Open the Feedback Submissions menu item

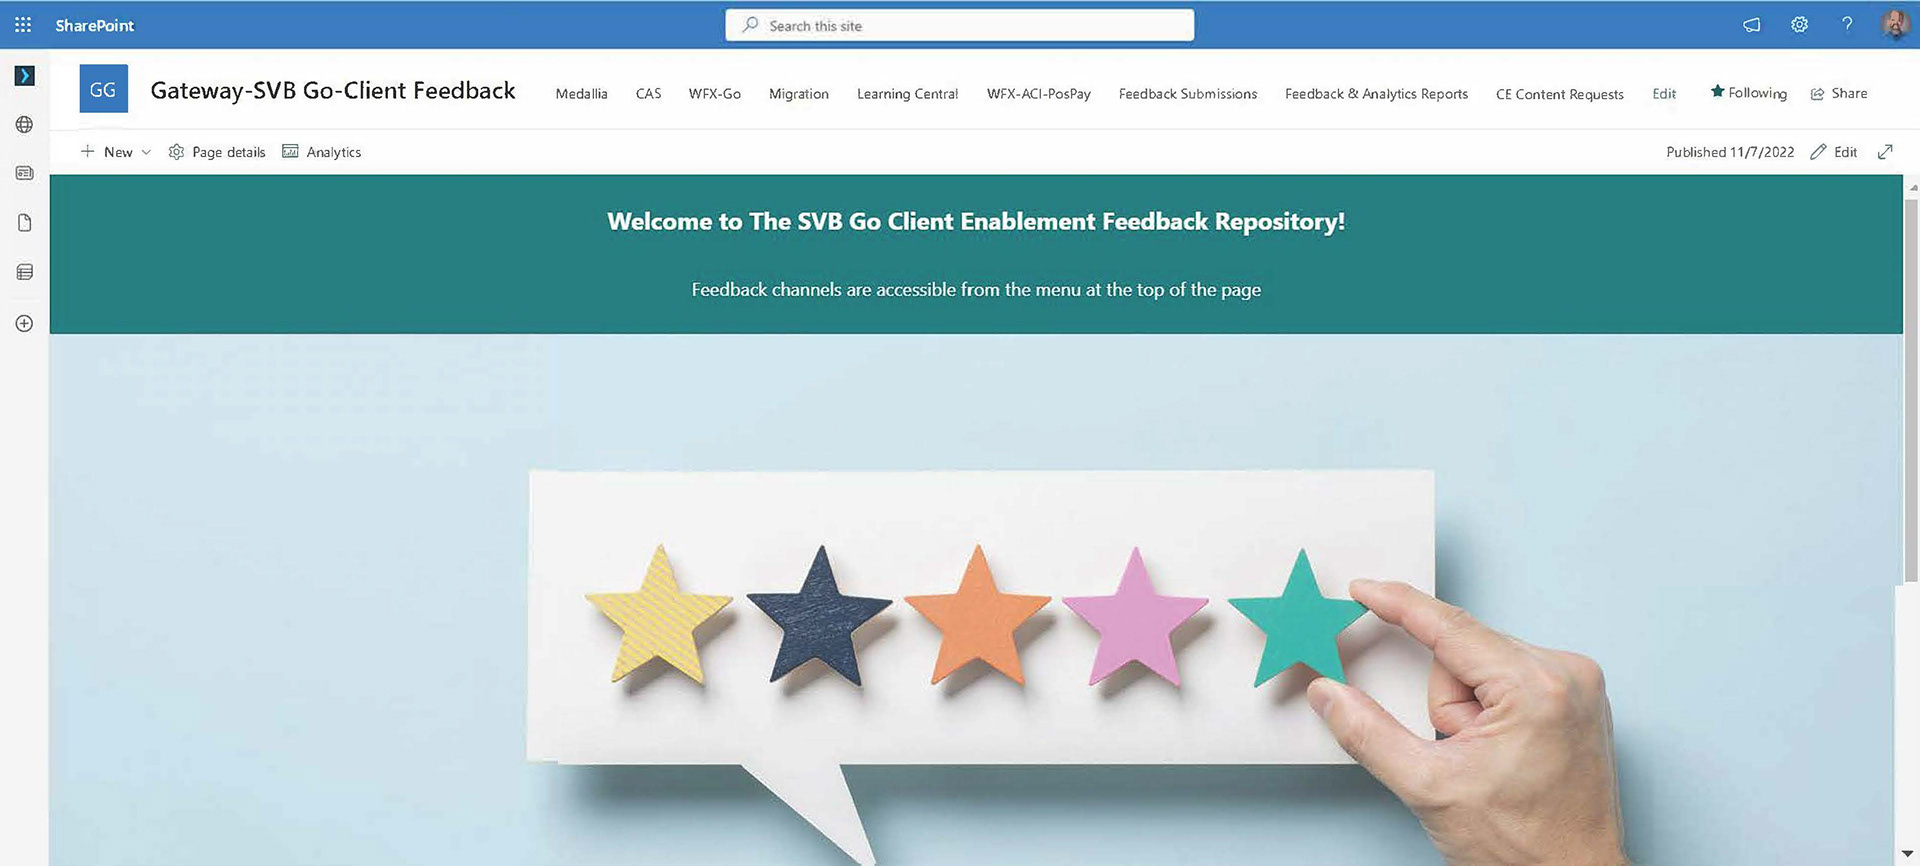click(x=1187, y=94)
